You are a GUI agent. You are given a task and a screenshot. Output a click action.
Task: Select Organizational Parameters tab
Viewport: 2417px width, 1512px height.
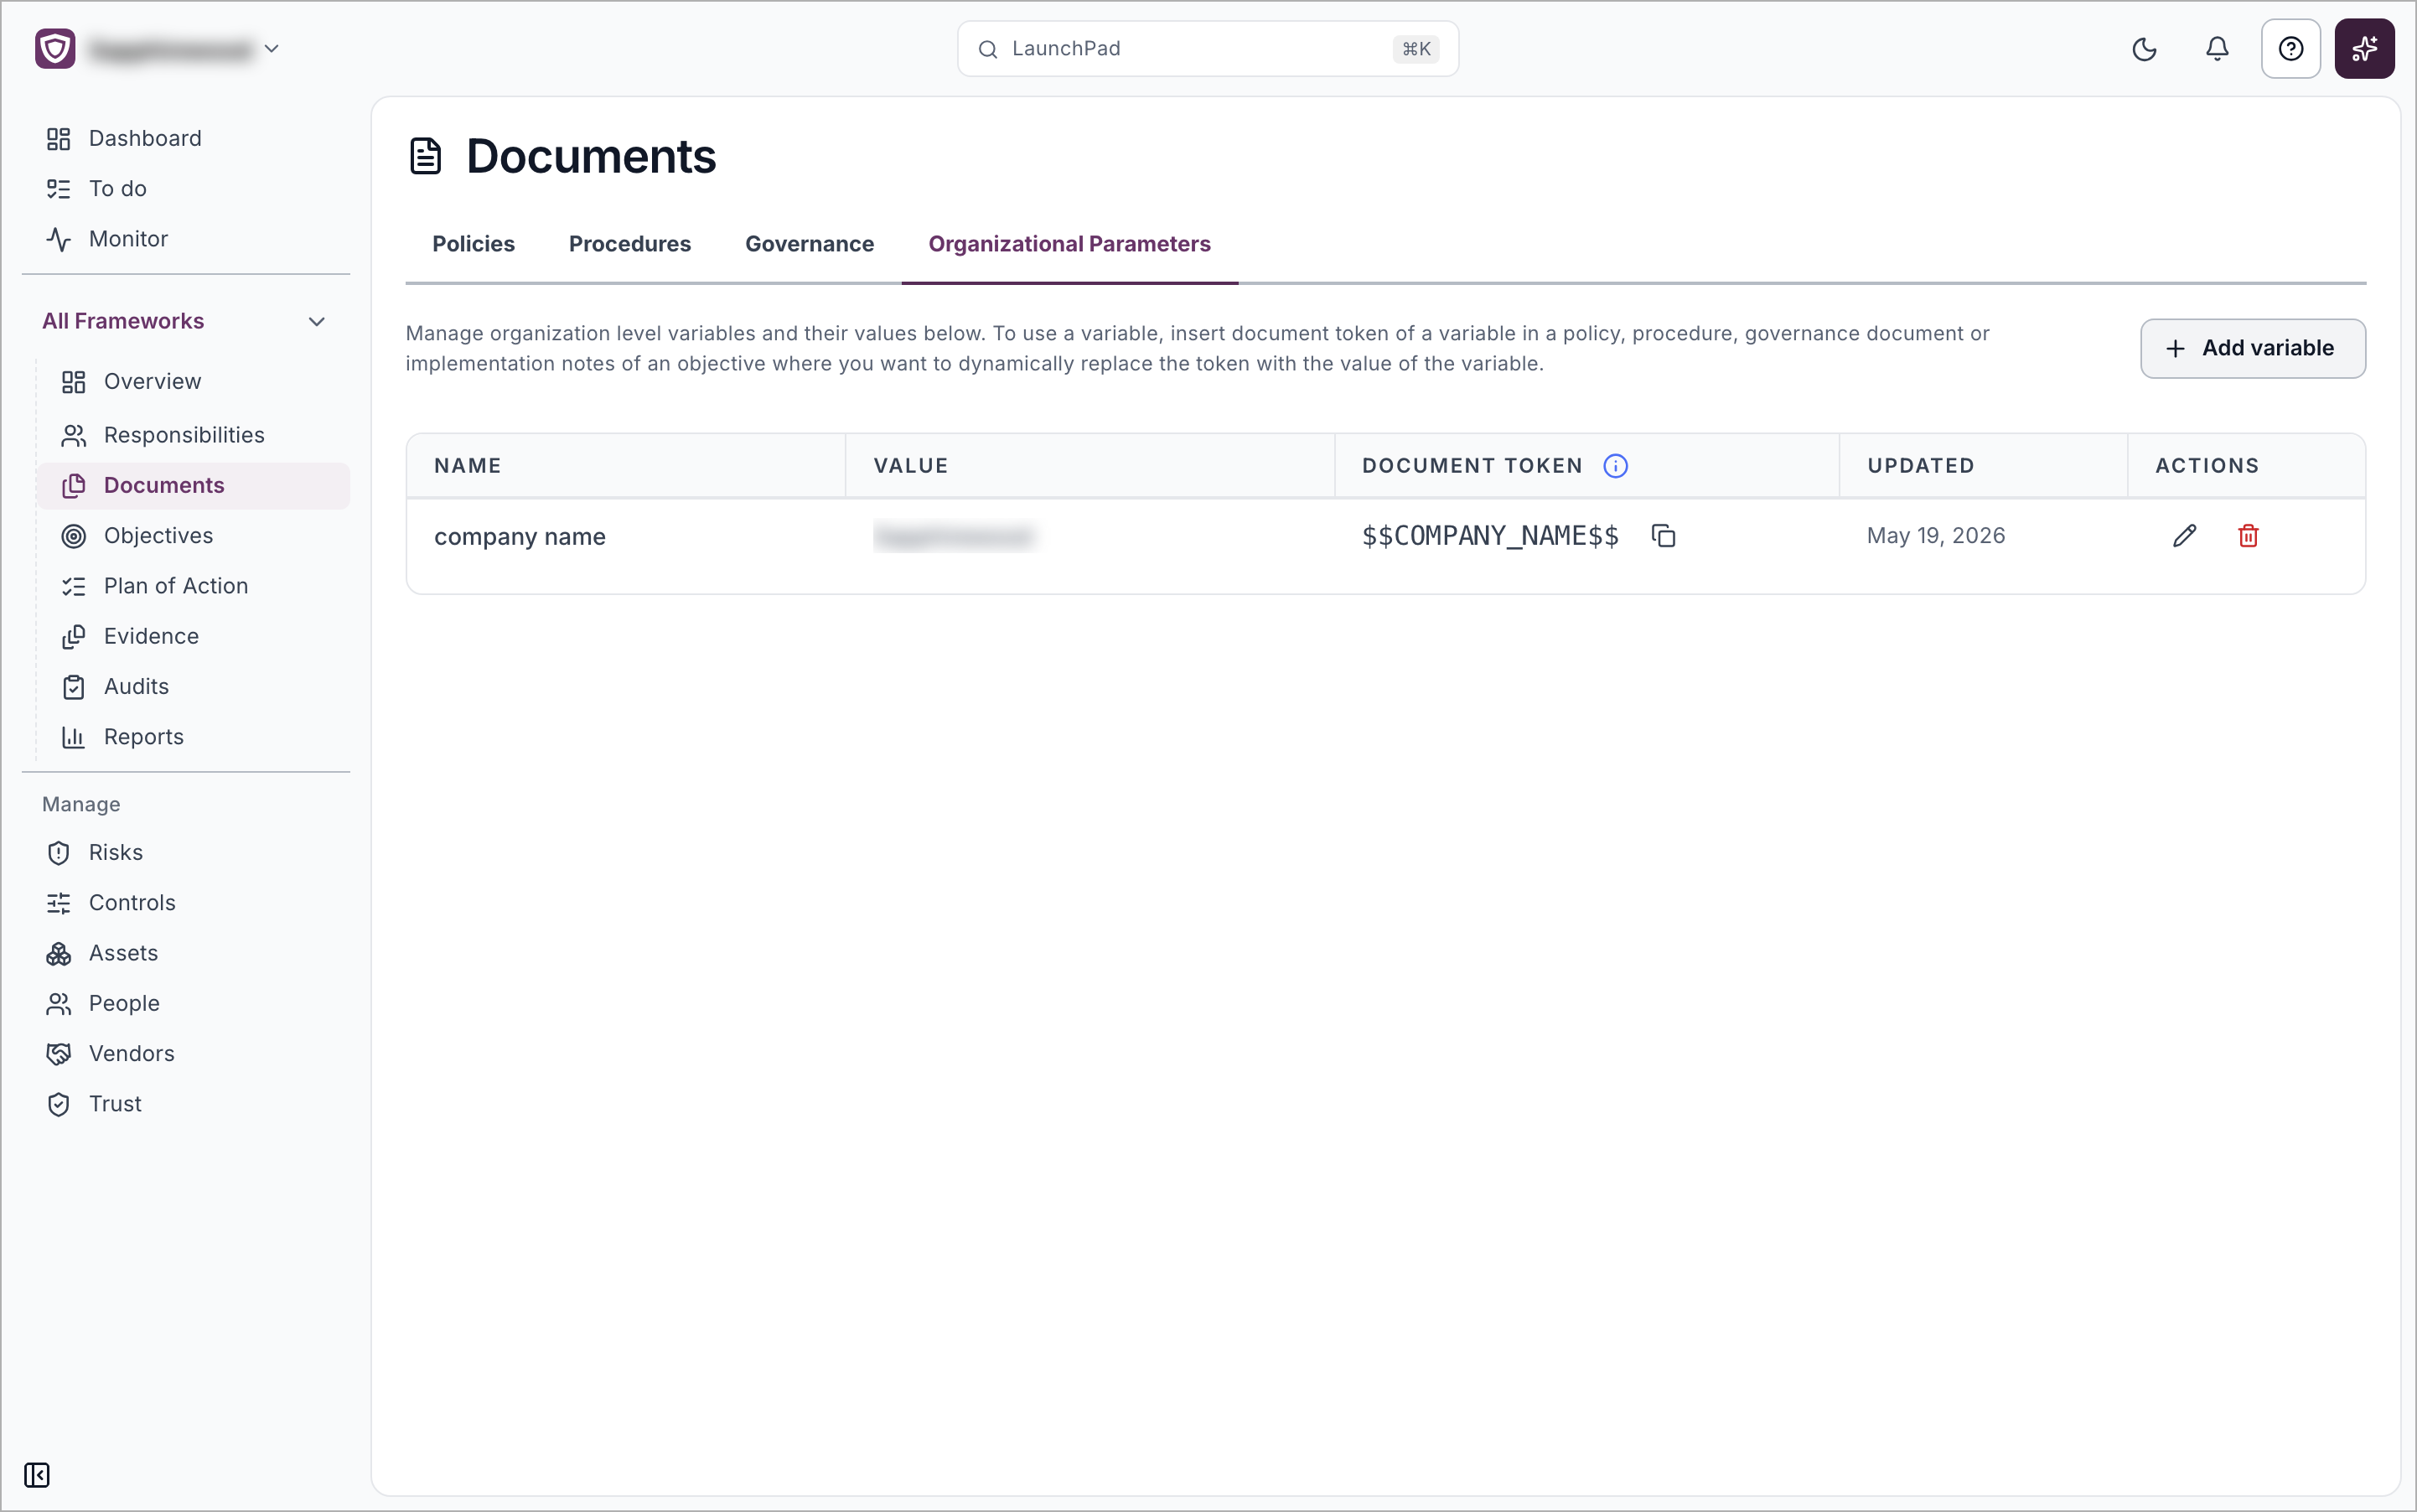click(x=1069, y=244)
